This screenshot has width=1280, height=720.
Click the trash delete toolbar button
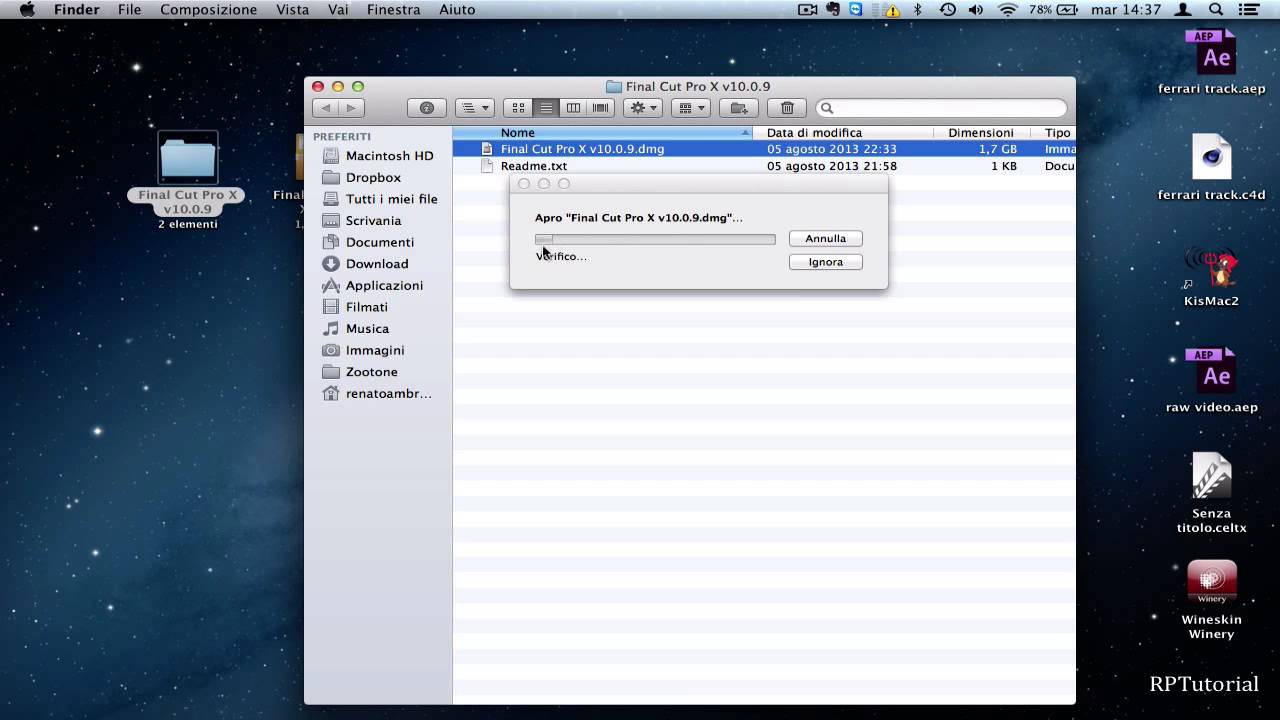(787, 108)
